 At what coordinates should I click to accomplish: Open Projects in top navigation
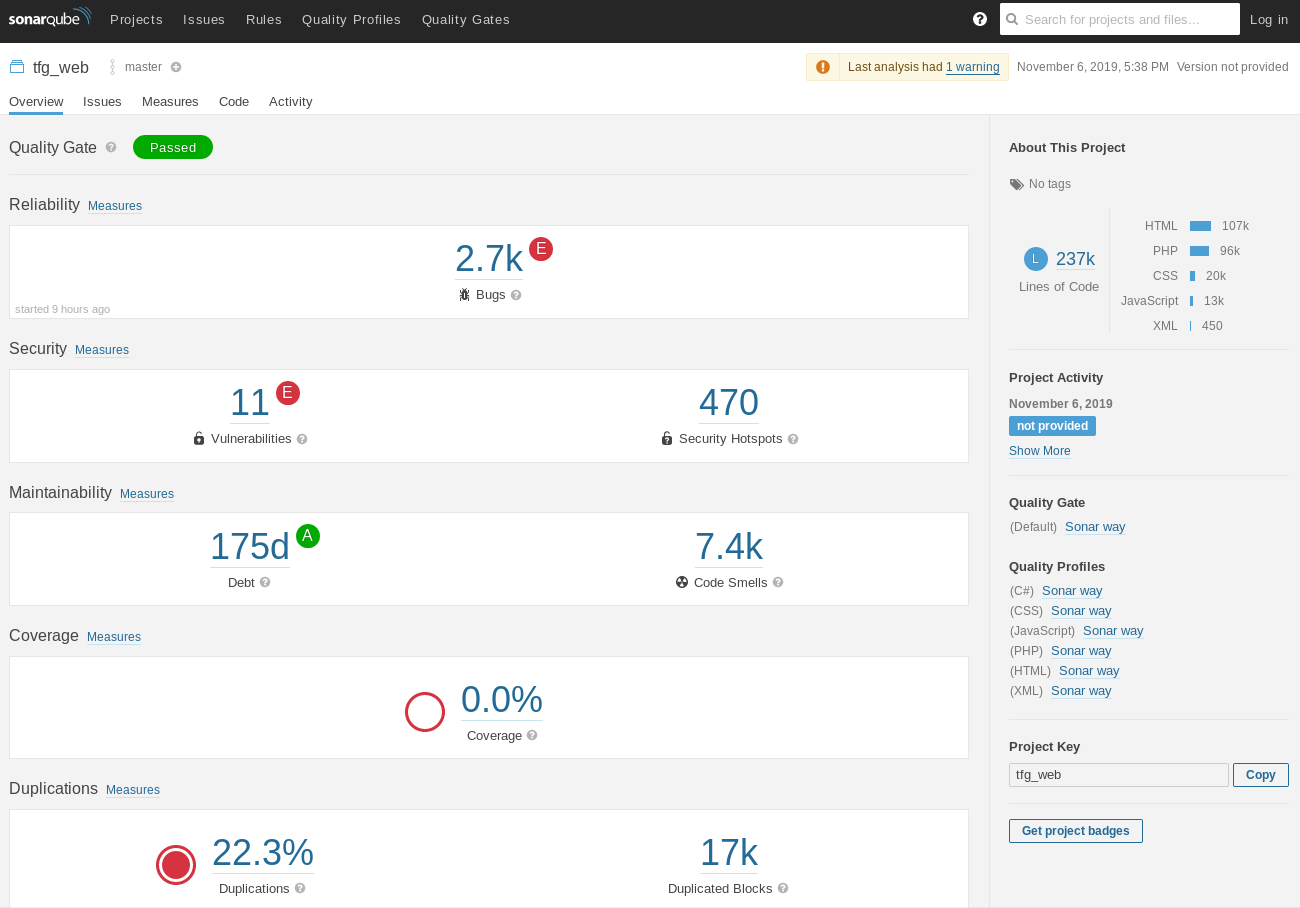(x=136, y=19)
